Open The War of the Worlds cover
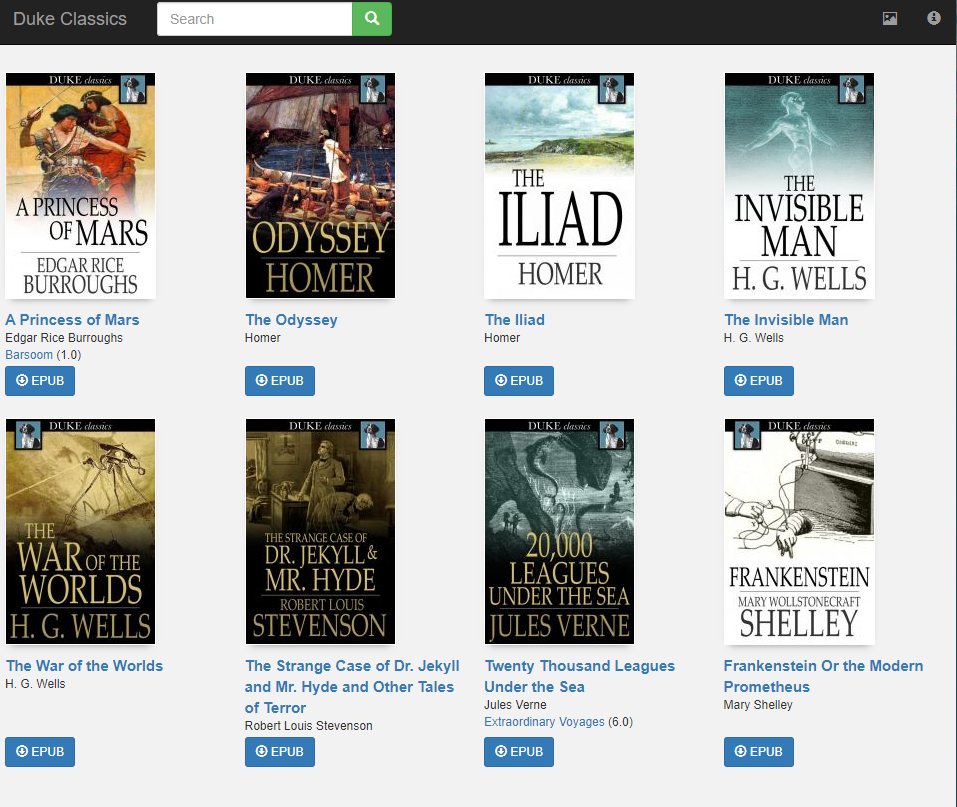Screen dimensions: 957x807 [x=81, y=532]
